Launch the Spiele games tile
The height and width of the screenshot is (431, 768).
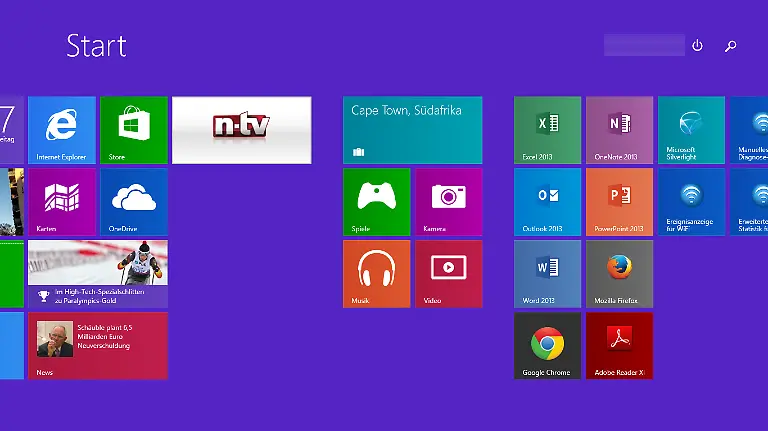(x=377, y=202)
